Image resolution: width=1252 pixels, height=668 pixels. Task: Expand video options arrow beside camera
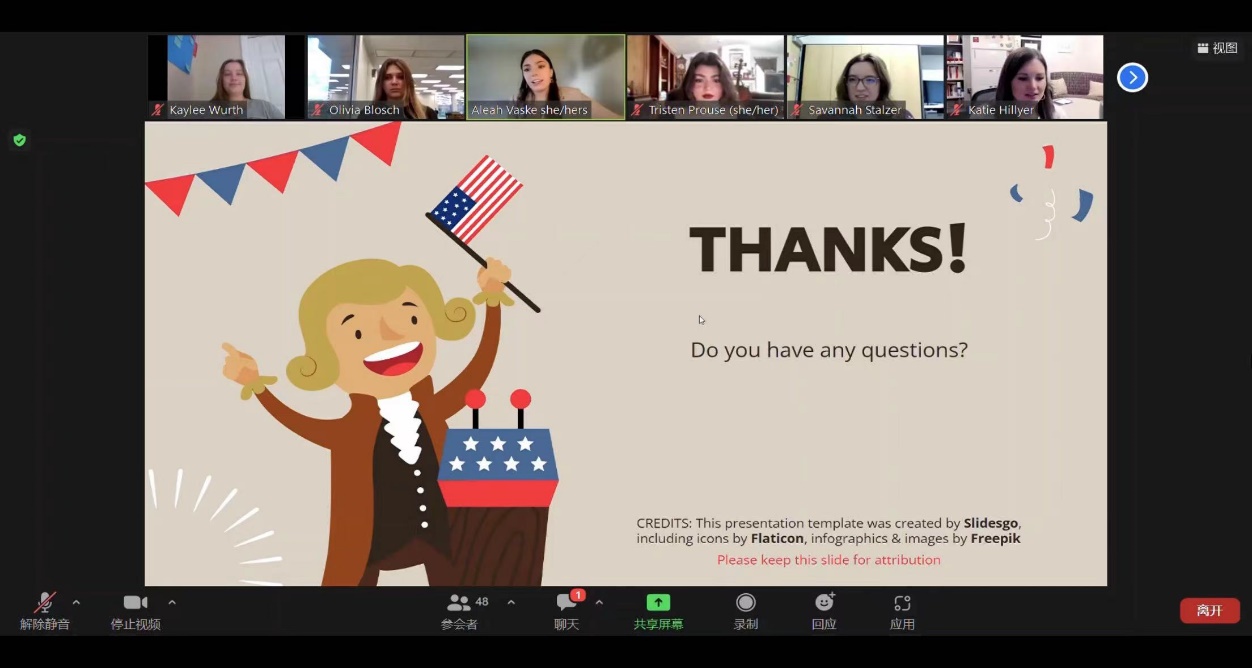pyautogui.click(x=172, y=602)
